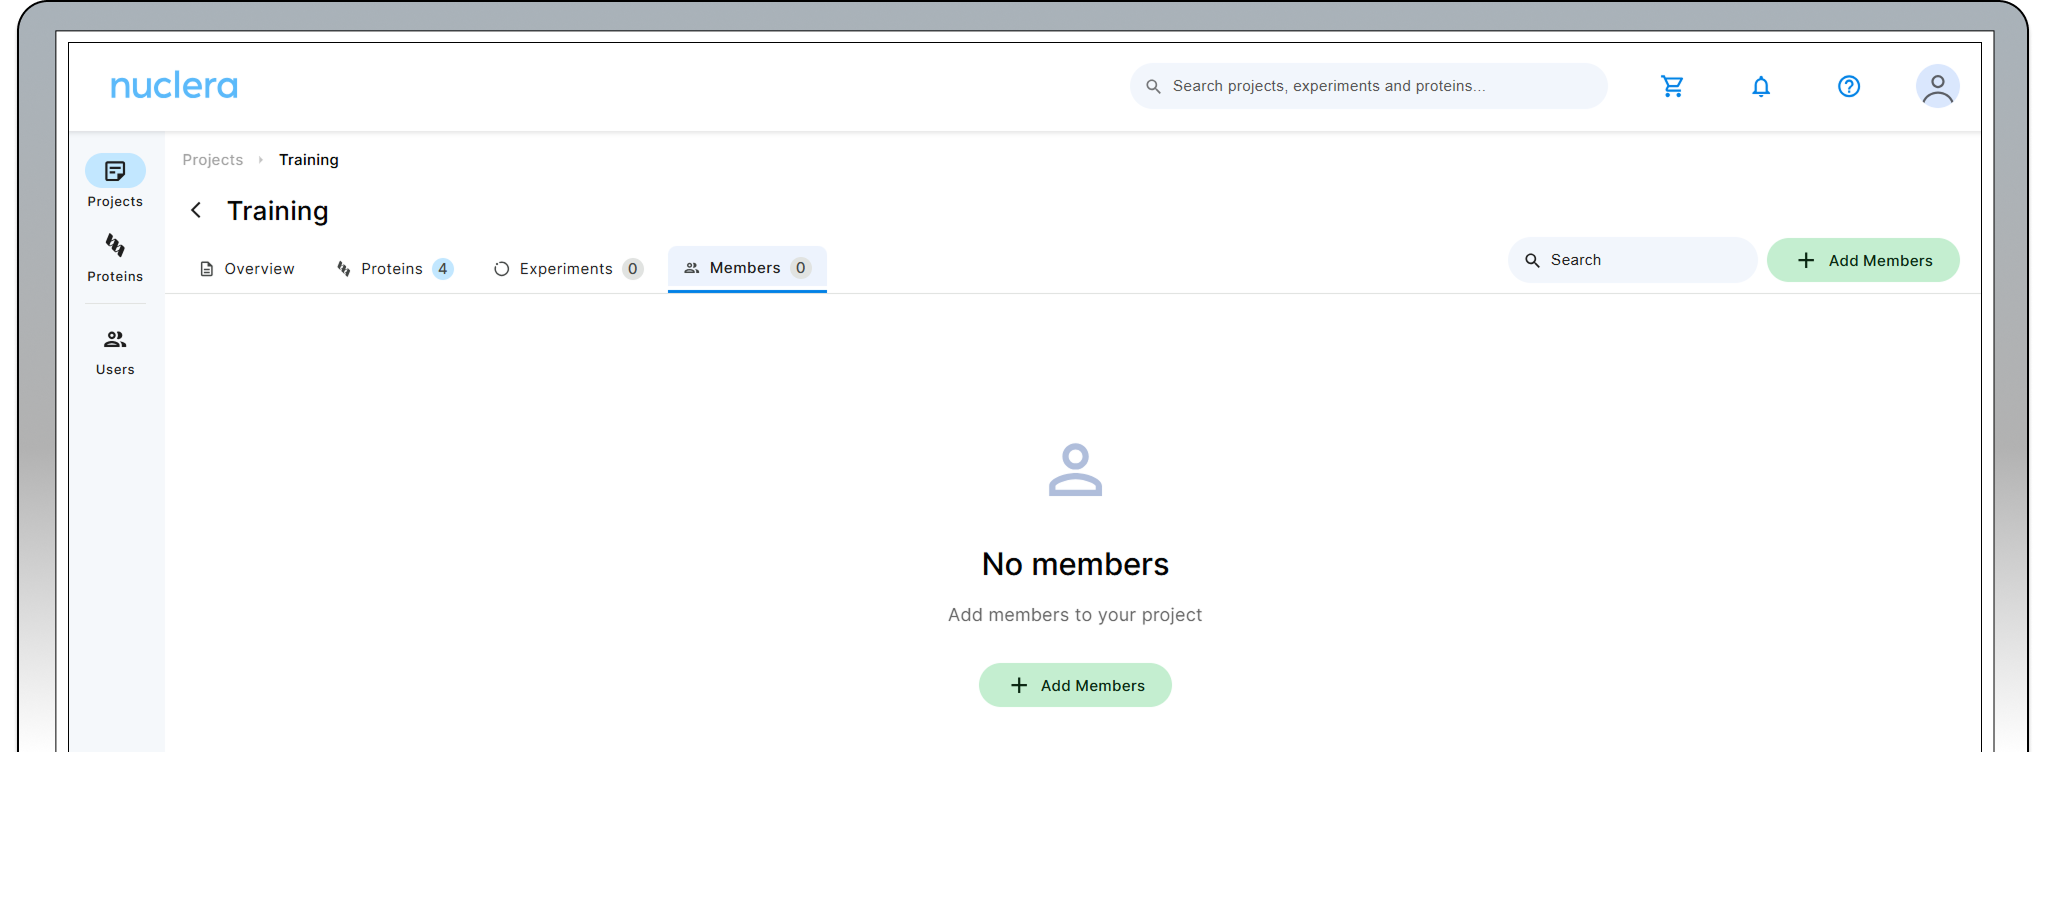Click the empty-state person icon
2046x912 pixels.
point(1075,470)
